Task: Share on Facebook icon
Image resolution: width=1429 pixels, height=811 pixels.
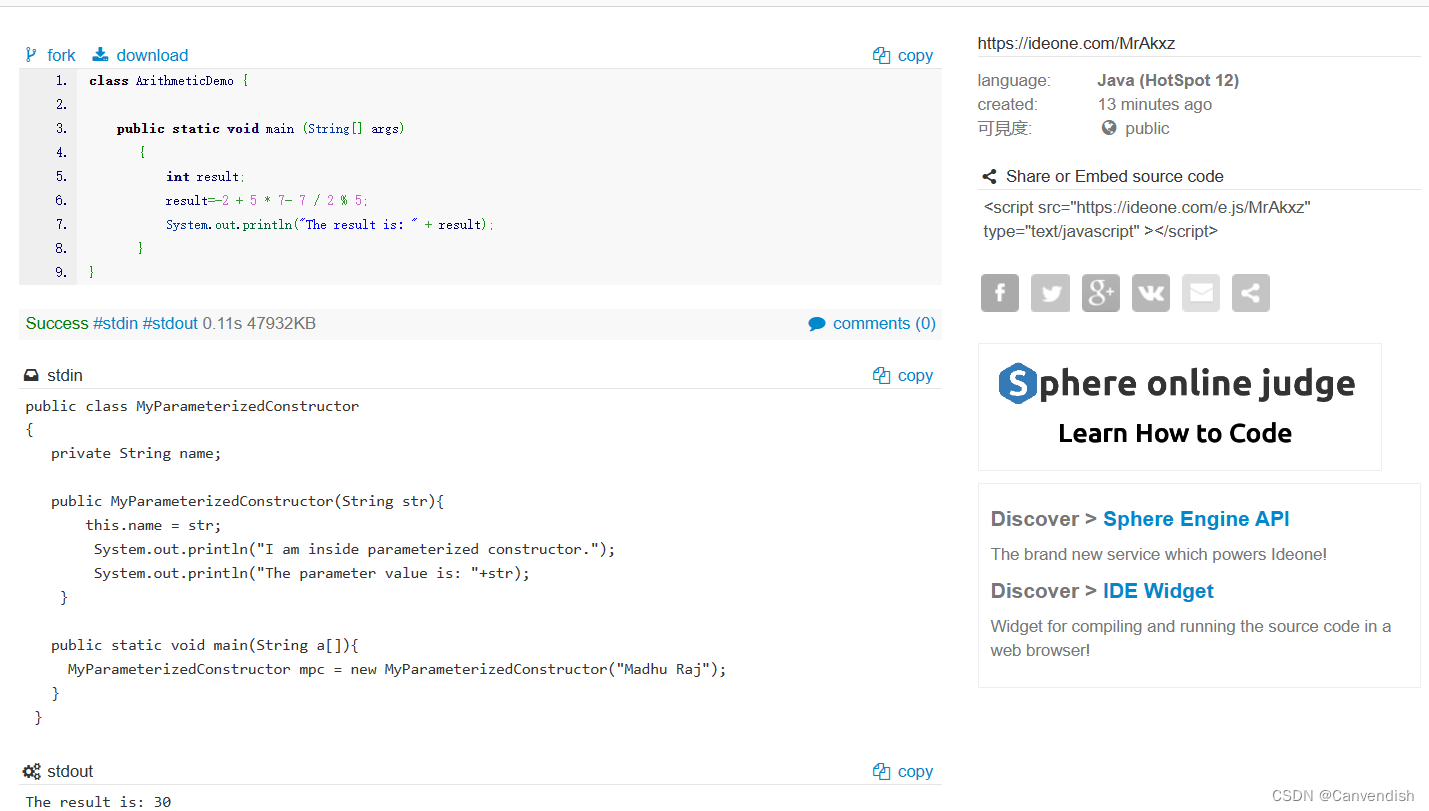Action: 1000,293
